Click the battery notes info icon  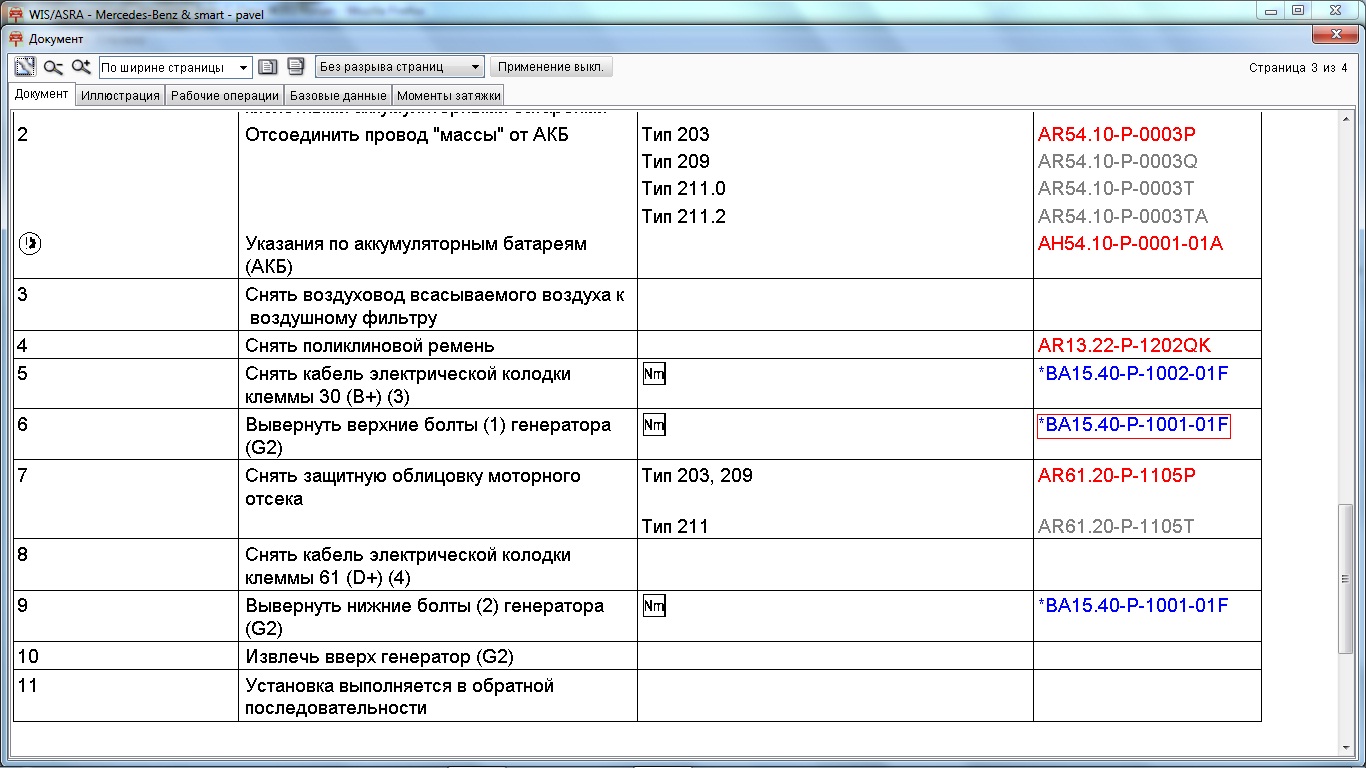30,243
